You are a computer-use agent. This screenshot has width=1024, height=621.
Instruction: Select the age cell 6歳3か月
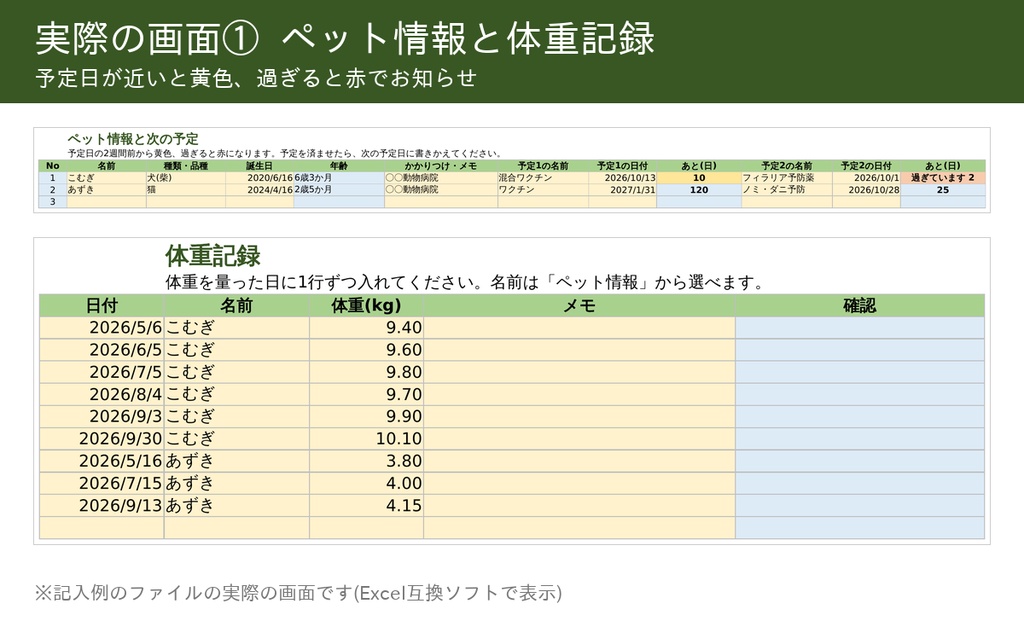339,178
